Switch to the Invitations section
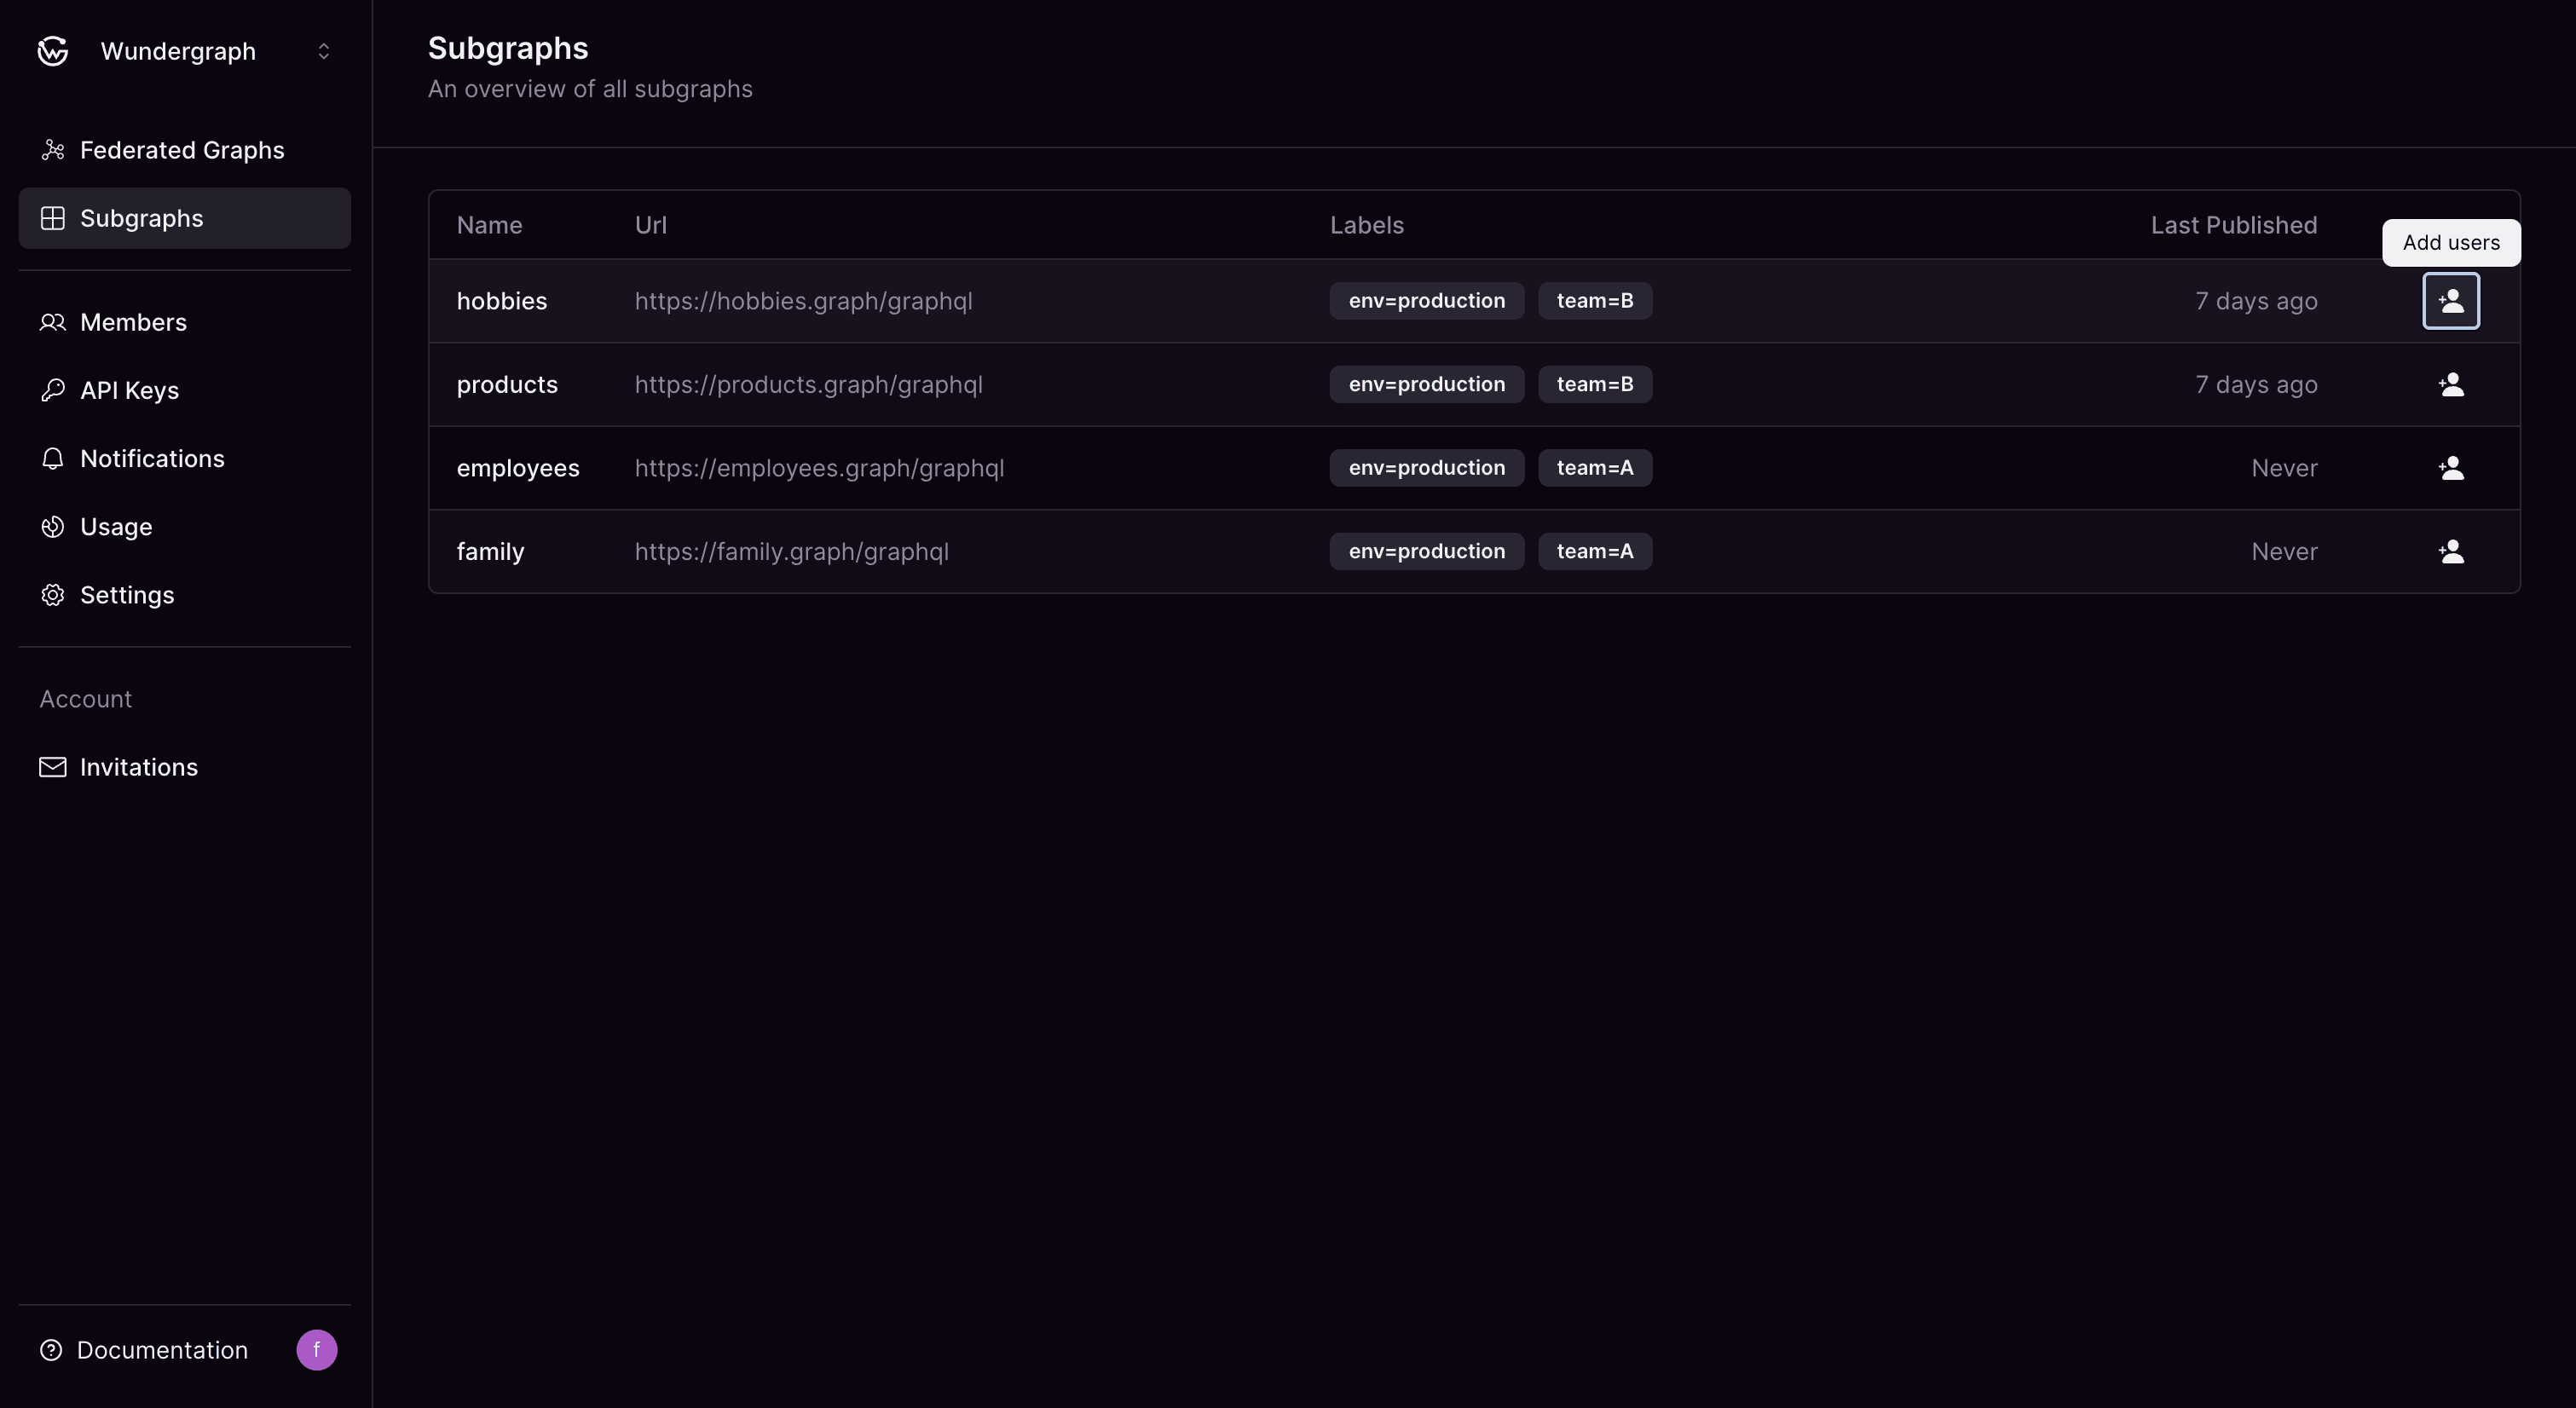The height and width of the screenshot is (1408, 2576). [139, 767]
